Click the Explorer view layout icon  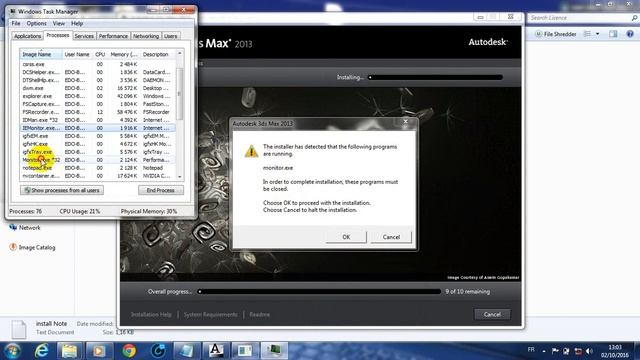tap(587, 34)
